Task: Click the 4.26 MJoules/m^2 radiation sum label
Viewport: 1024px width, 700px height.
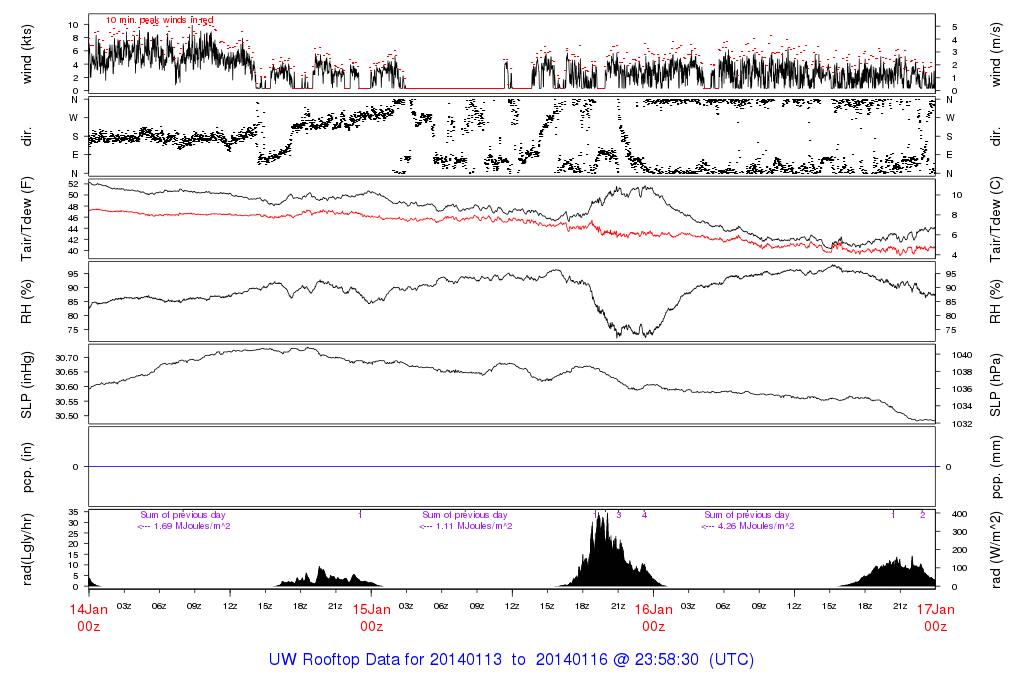Action: [x=748, y=526]
